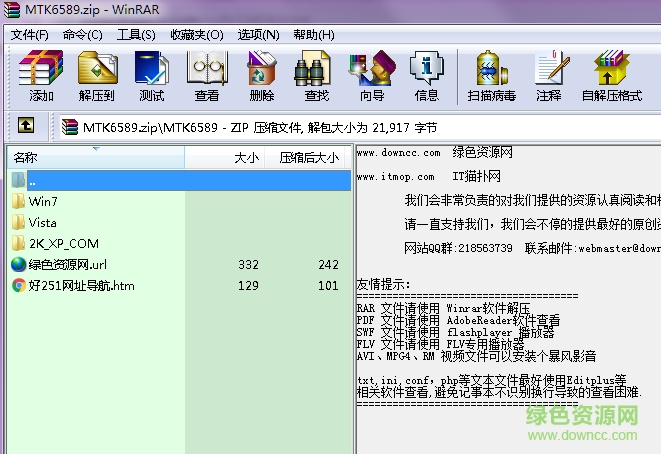
Task: Select the 2K_XP_COM folder name
Action: click(x=64, y=244)
